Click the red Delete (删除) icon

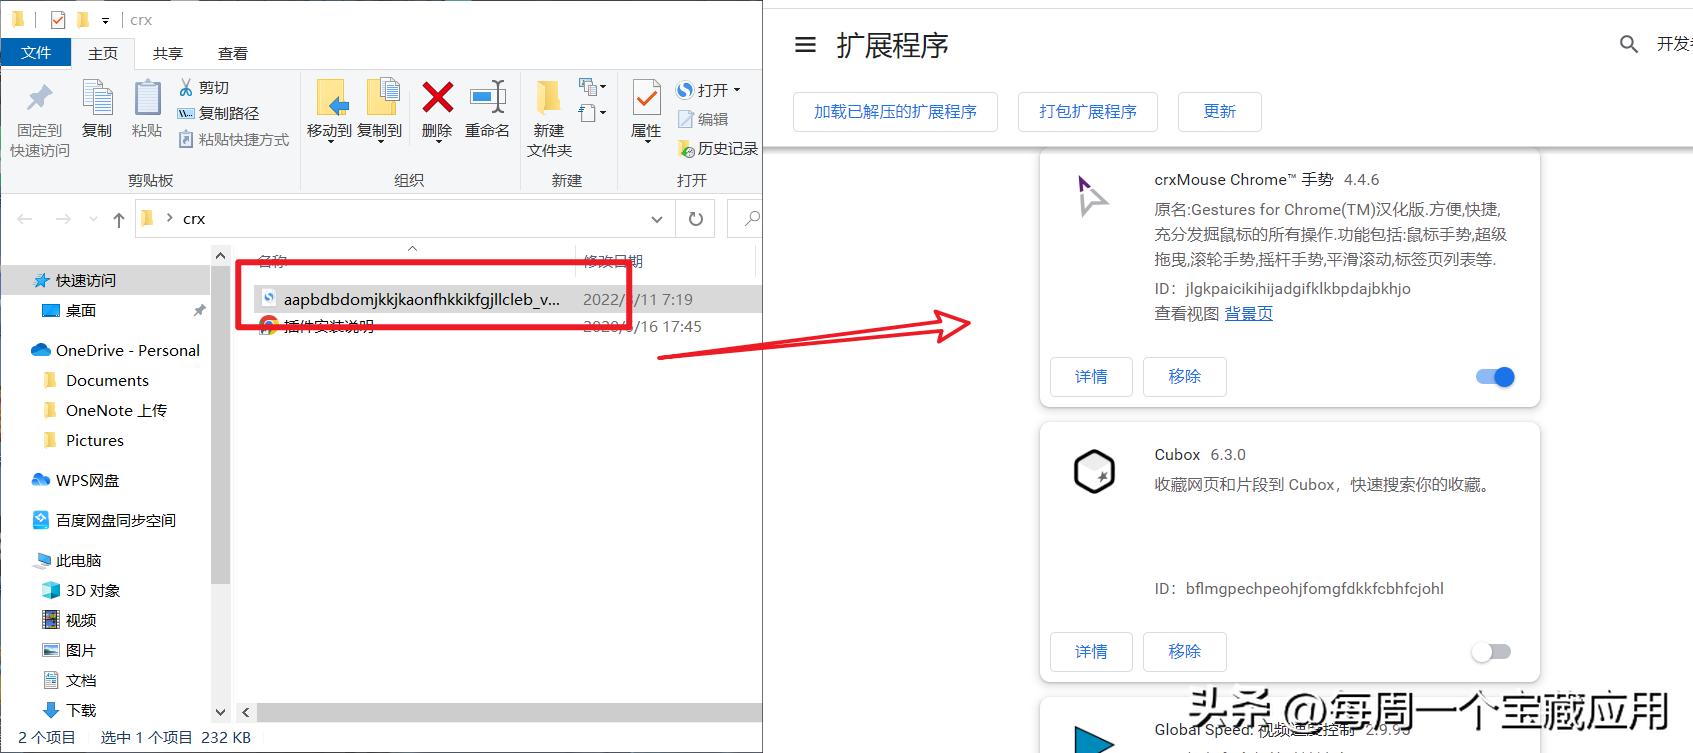click(x=437, y=98)
